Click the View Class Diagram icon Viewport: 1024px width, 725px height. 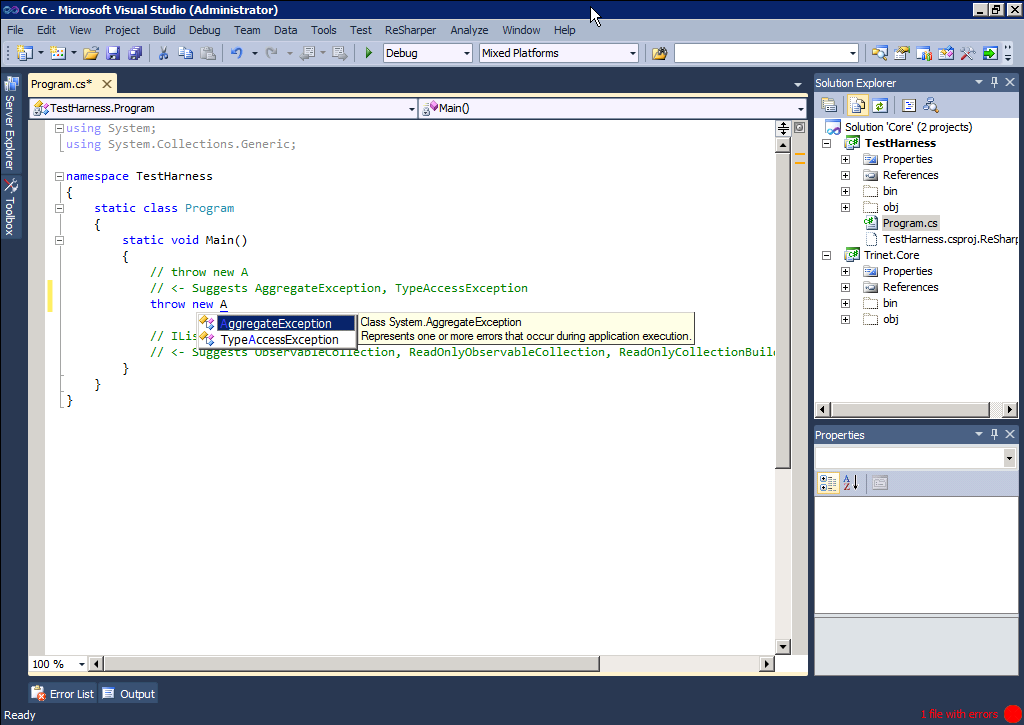click(x=931, y=105)
